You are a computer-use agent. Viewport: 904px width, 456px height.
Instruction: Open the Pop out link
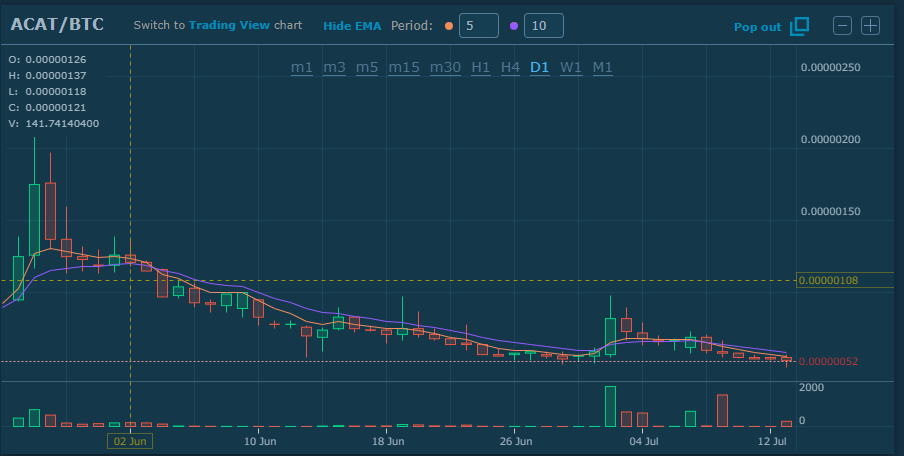pos(757,27)
